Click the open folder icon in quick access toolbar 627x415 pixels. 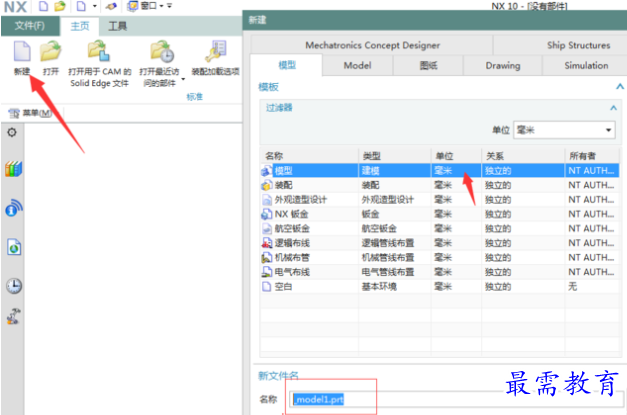[x=60, y=6]
